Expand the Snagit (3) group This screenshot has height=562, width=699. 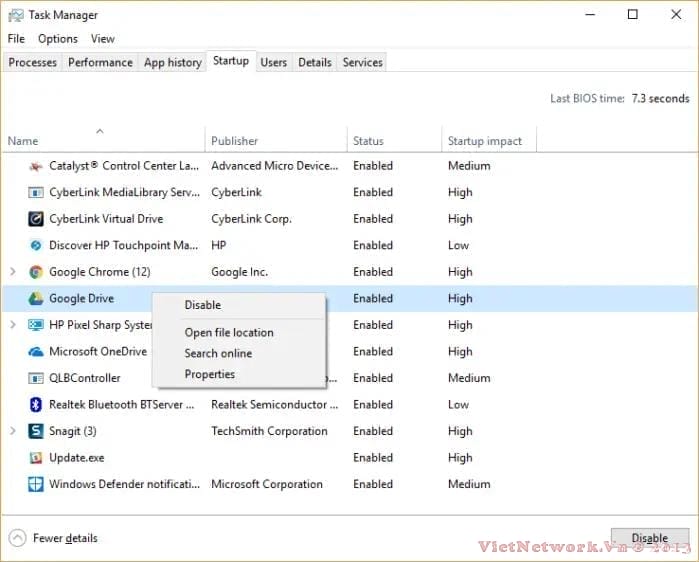point(13,431)
